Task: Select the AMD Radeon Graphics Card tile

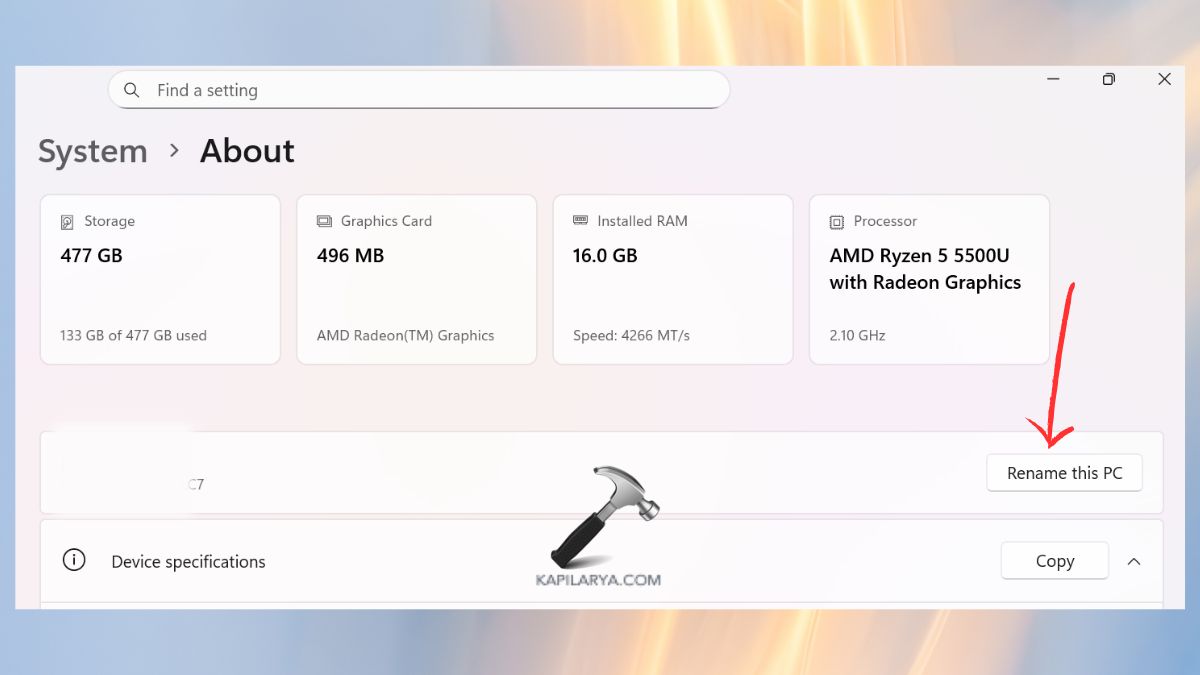Action: click(416, 280)
